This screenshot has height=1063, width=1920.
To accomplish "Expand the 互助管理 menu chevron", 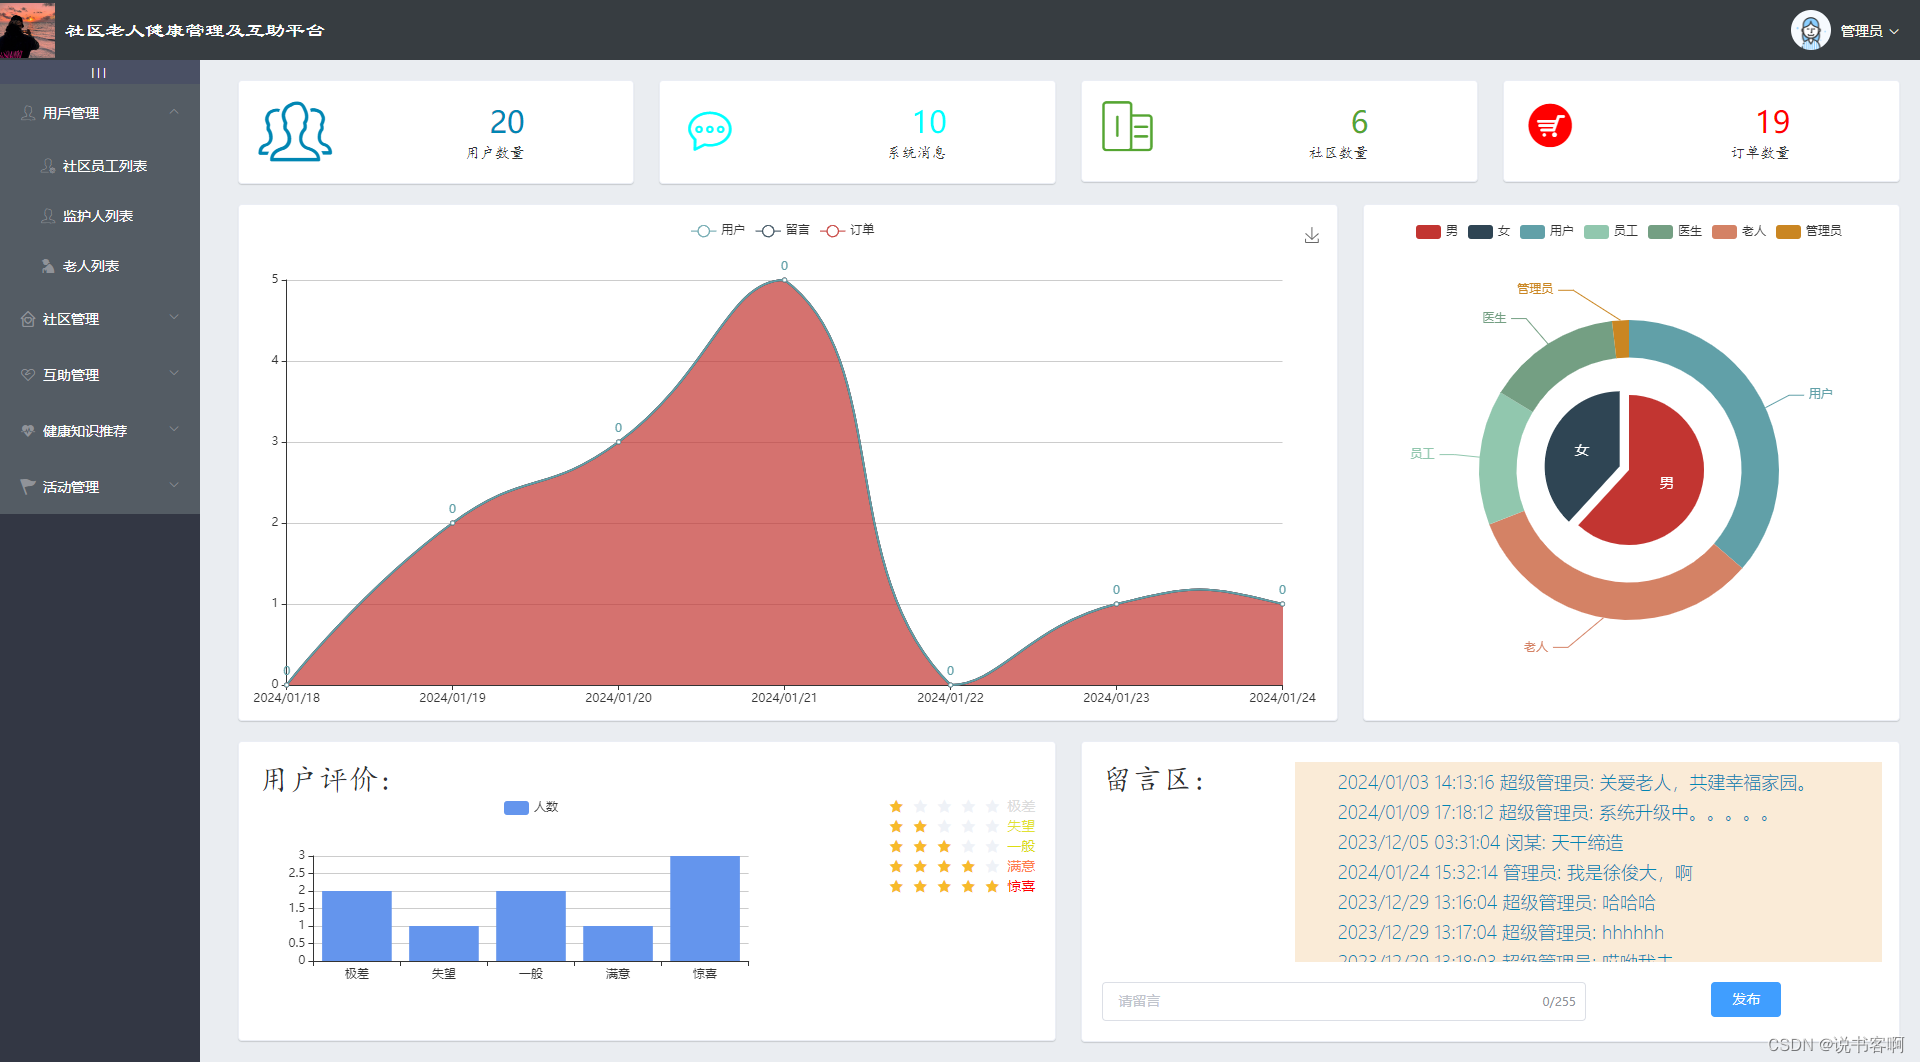I will [174, 374].
